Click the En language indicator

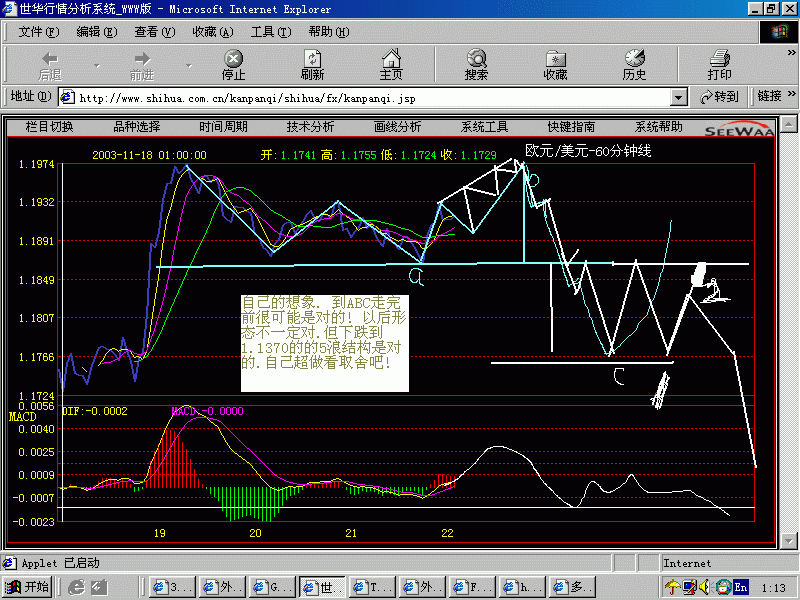click(x=740, y=587)
